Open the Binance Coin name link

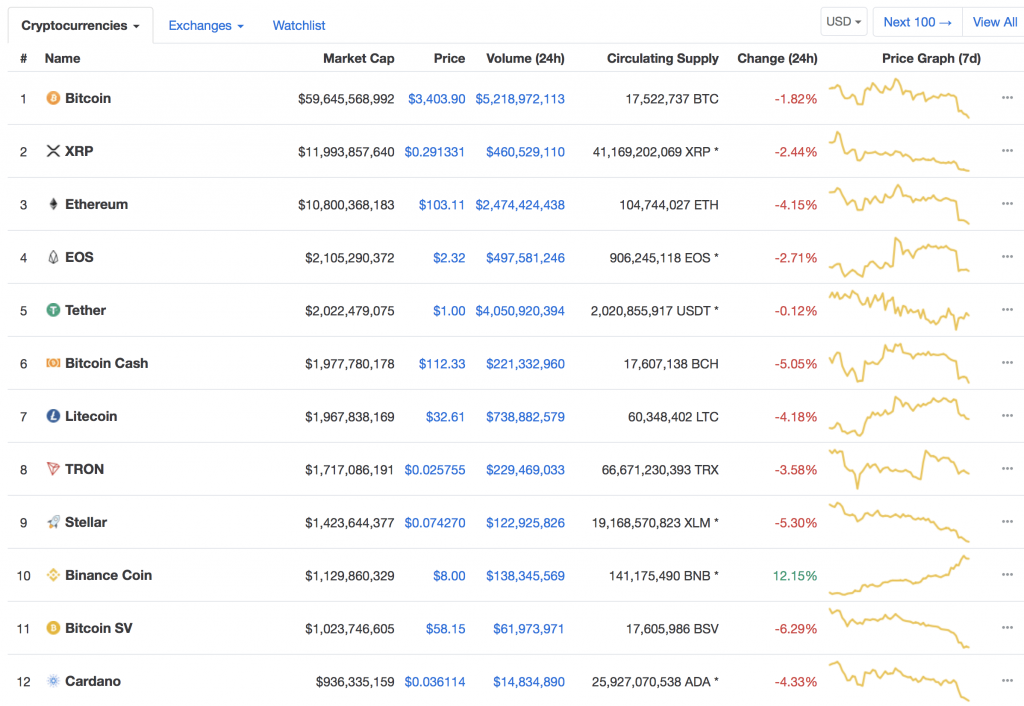coord(108,575)
